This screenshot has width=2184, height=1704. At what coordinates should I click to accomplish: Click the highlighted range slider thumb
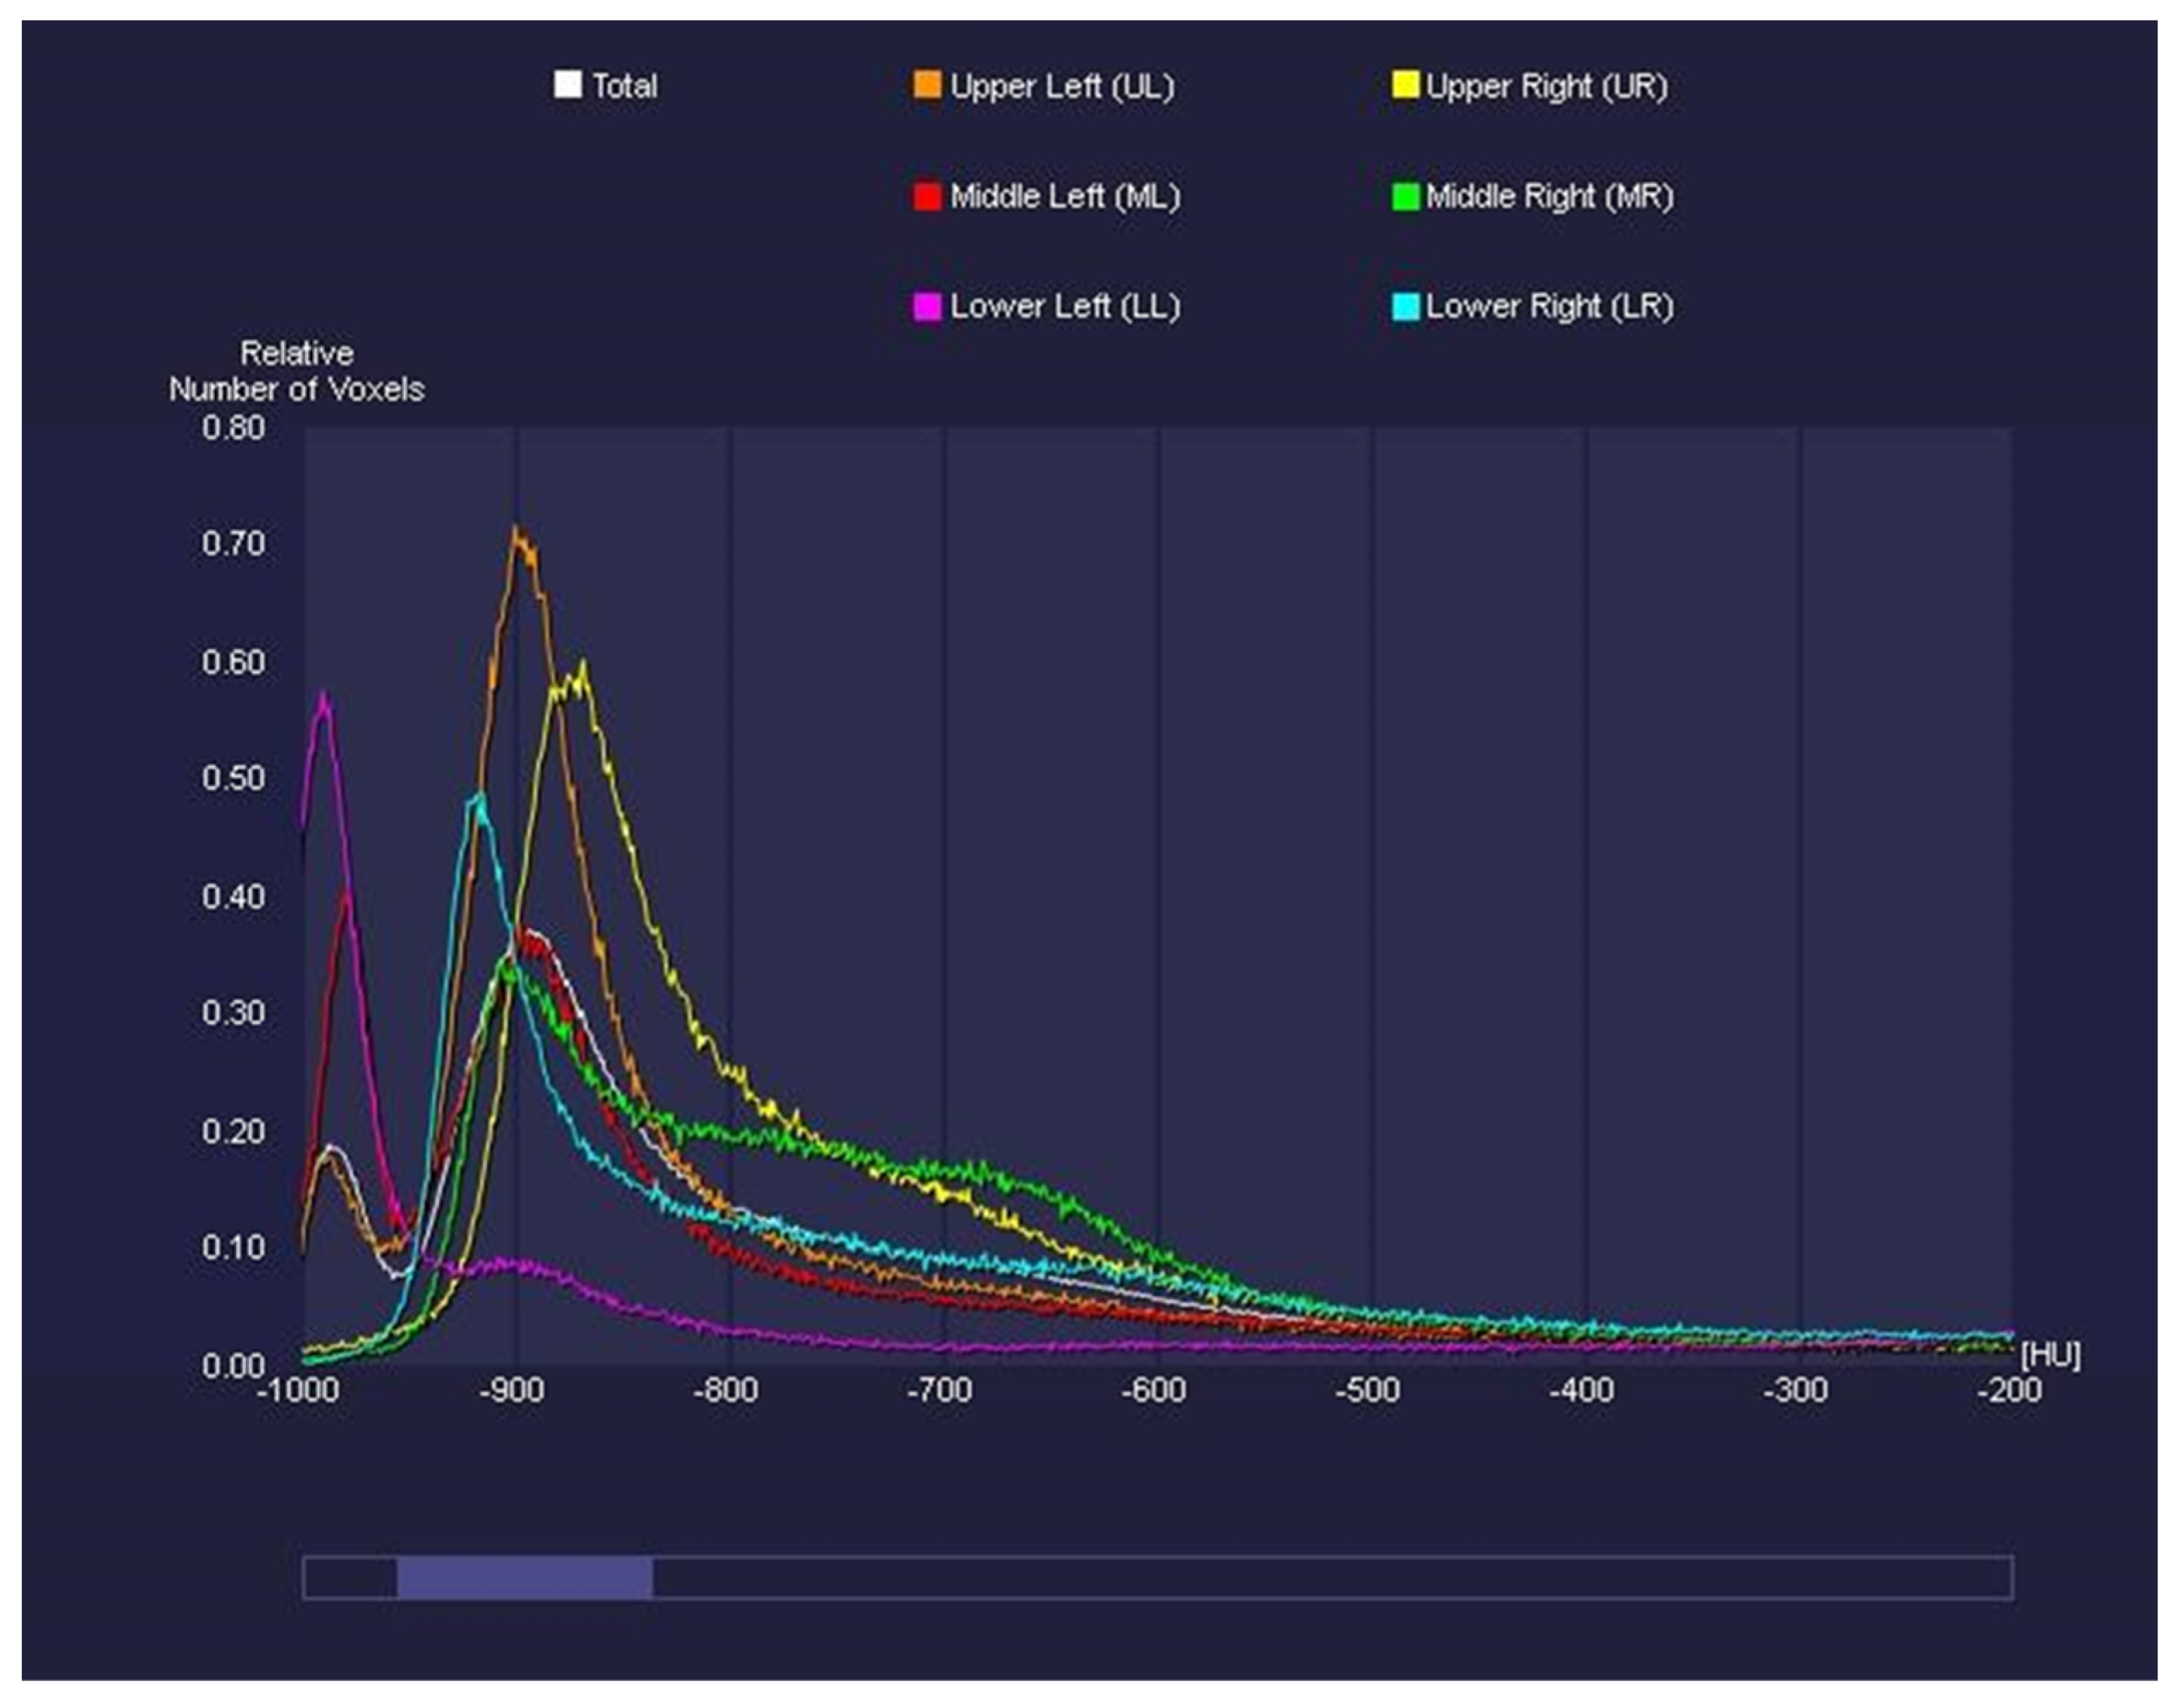524,1577
